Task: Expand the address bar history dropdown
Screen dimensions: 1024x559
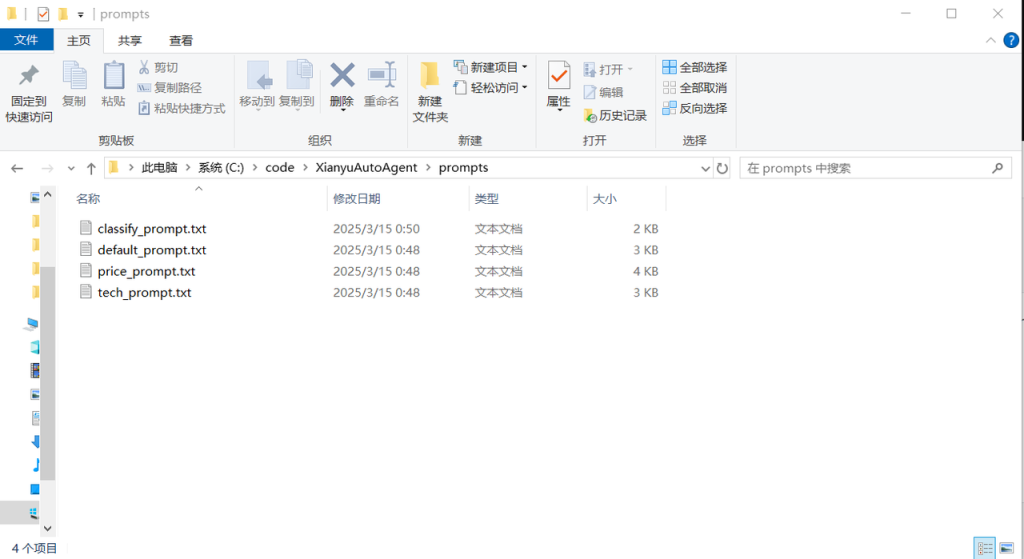Action: [706, 168]
